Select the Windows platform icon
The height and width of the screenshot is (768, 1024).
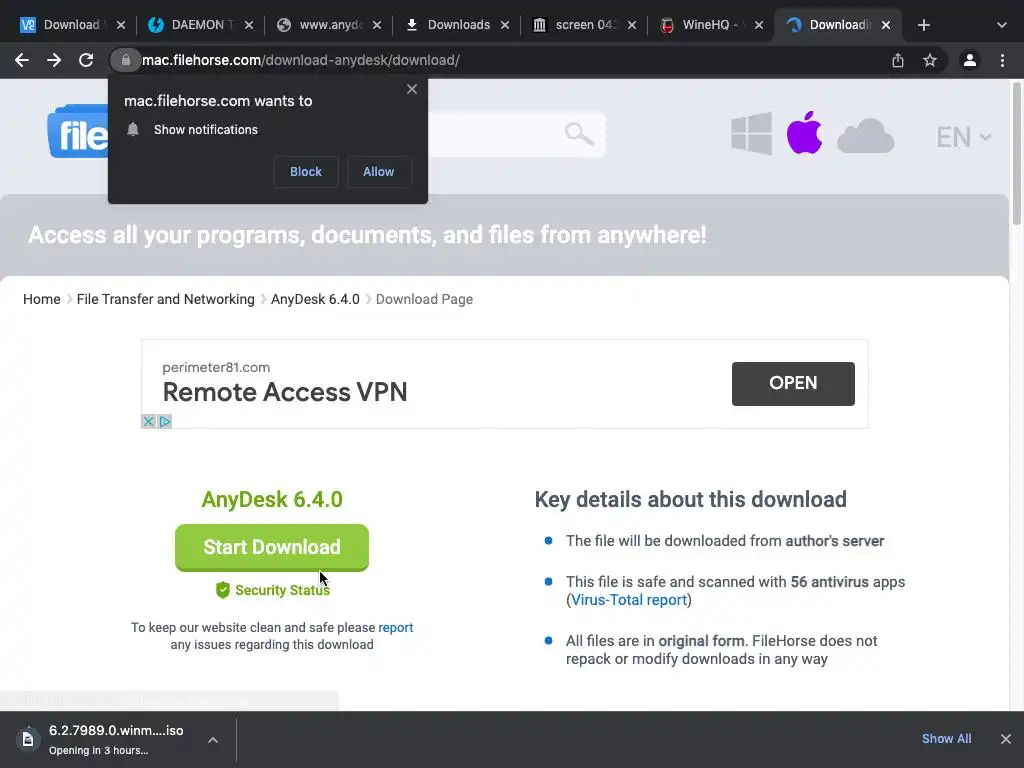[751, 134]
